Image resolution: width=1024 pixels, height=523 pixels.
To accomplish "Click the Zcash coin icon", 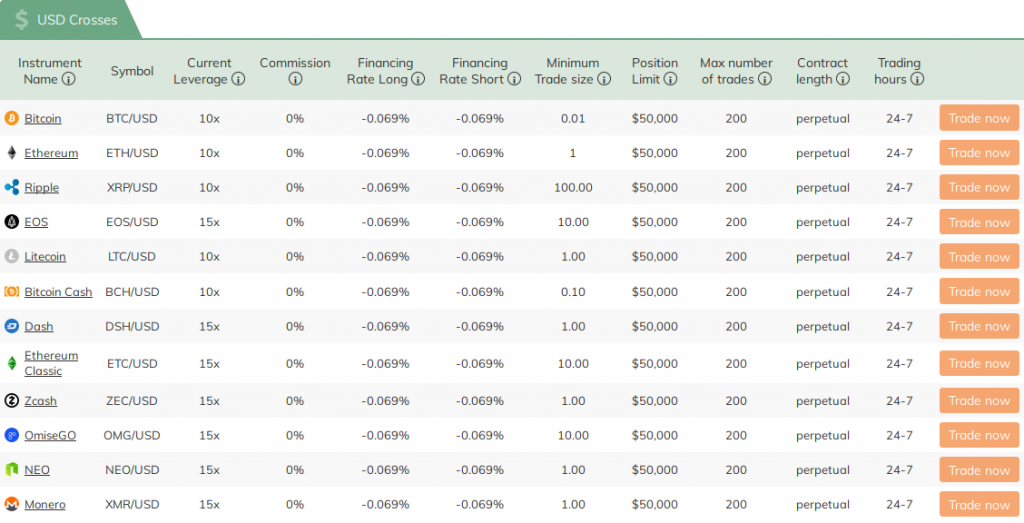I will [x=12, y=401].
